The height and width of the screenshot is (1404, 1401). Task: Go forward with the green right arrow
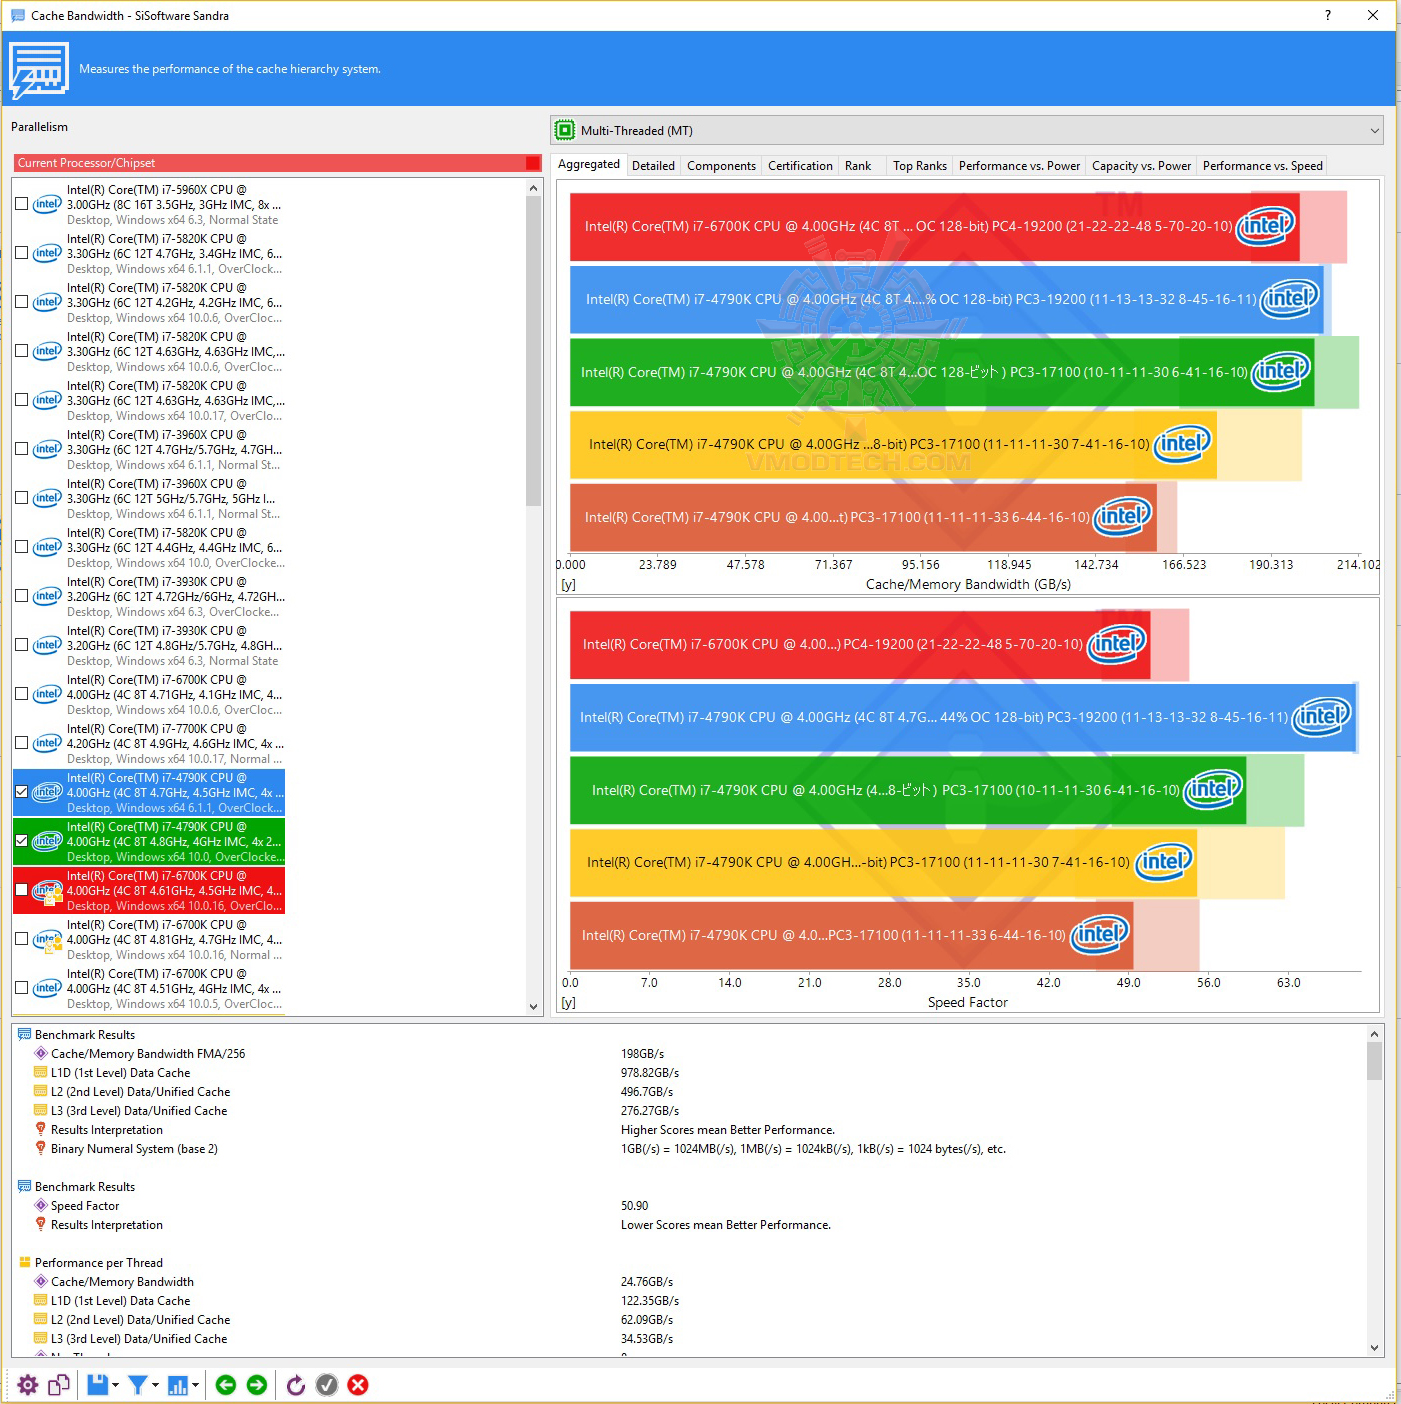click(x=257, y=1385)
